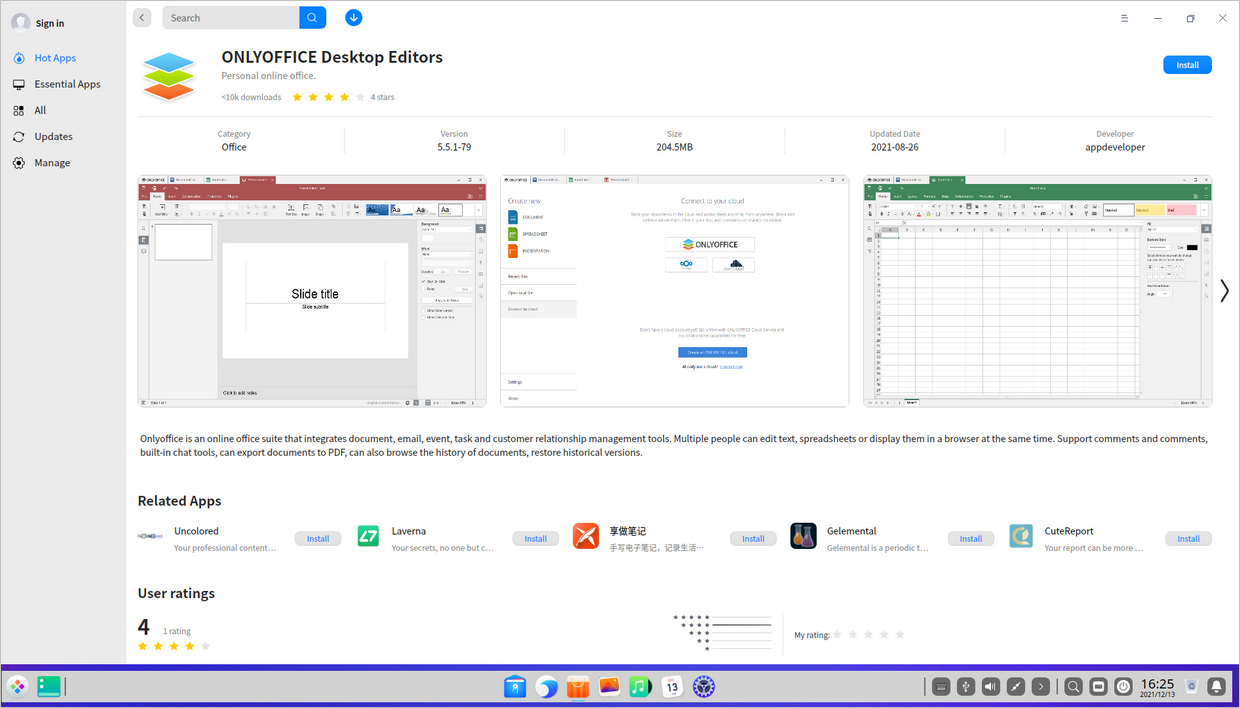Show next screenshot using the right chevron

[x=1224, y=290]
